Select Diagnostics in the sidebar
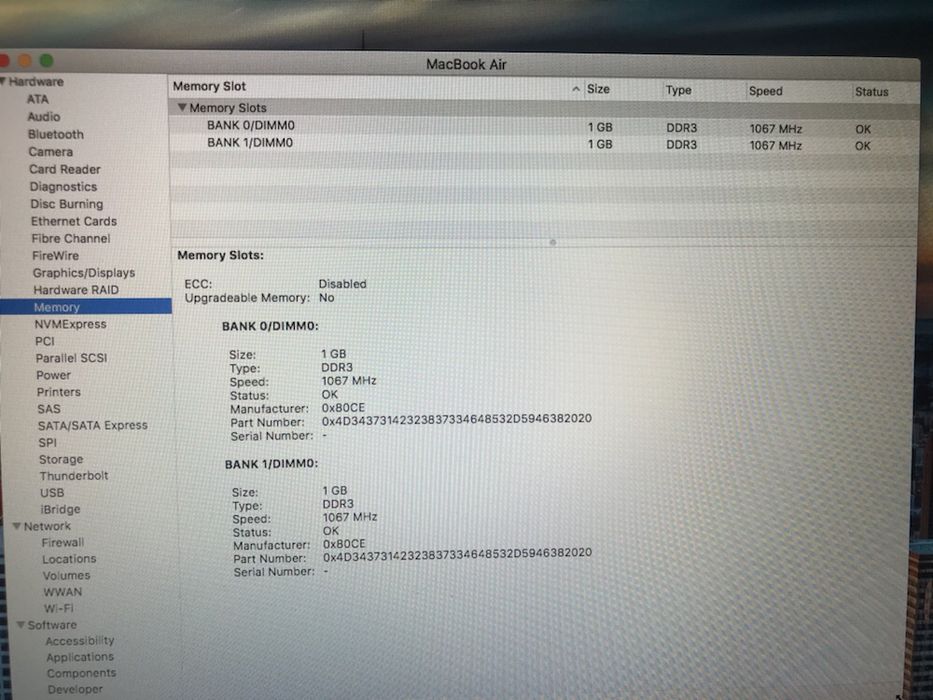The width and height of the screenshot is (933, 700). tap(63, 187)
